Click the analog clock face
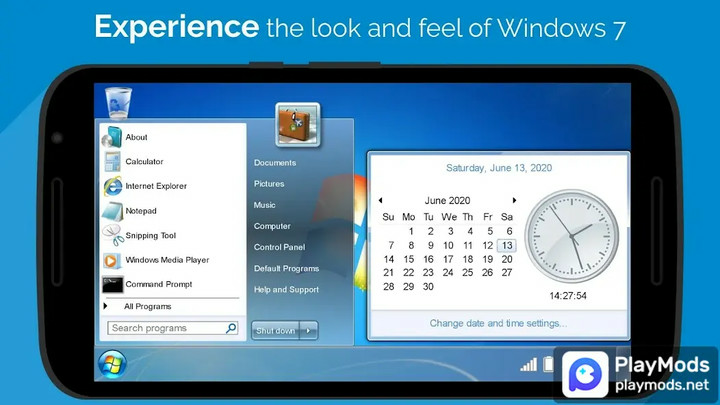The image size is (720, 405). tap(571, 236)
